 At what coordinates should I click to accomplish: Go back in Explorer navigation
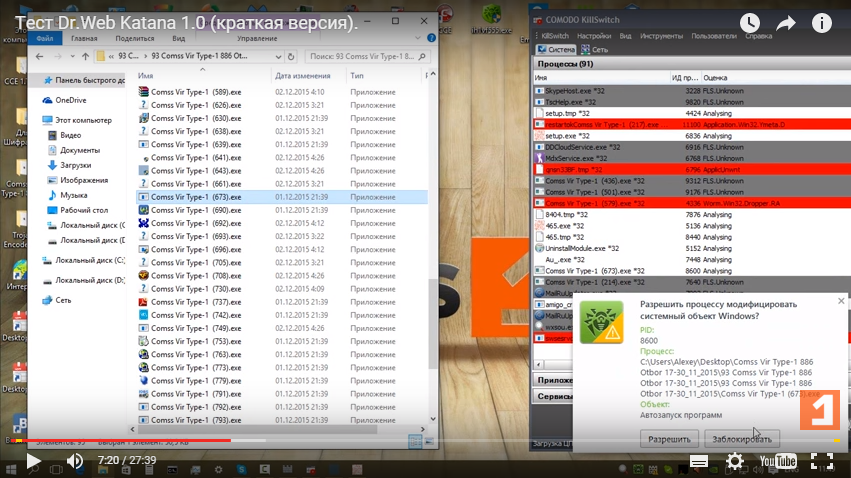click(x=39, y=56)
